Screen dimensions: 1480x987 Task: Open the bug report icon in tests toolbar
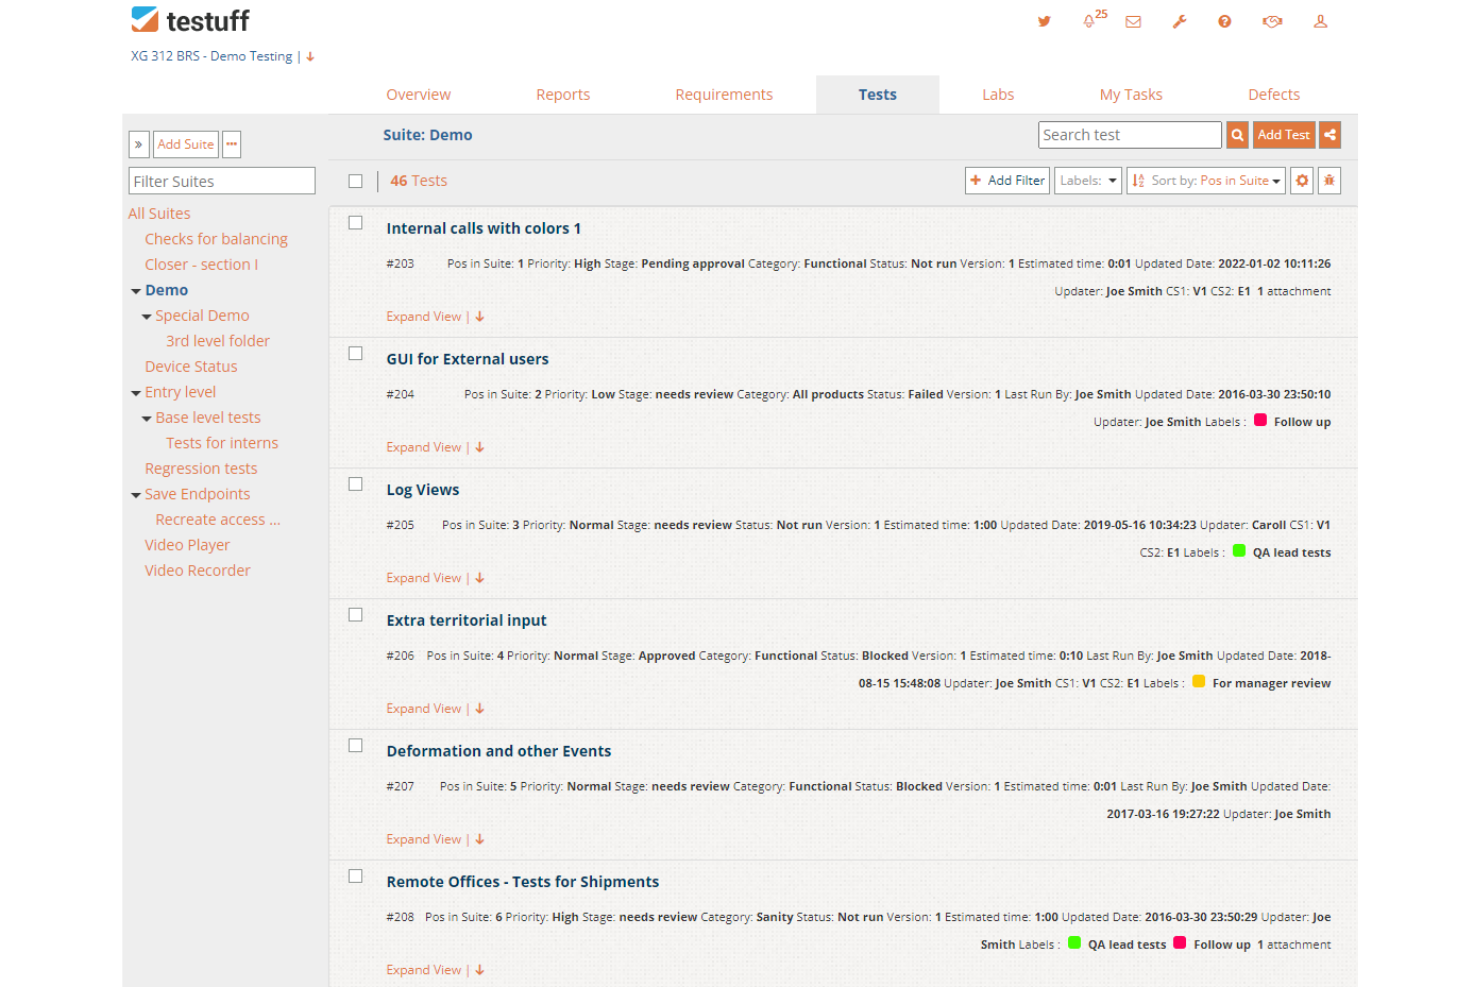[1330, 180]
